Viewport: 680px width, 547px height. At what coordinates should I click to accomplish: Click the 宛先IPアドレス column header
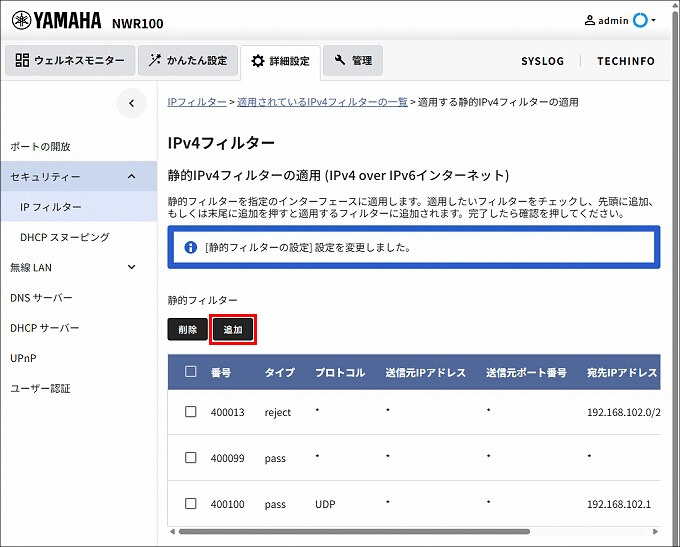point(622,372)
